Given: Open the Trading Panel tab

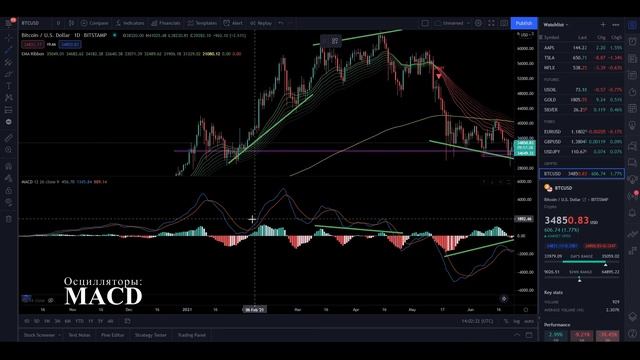Looking at the screenshot, I should [192, 335].
